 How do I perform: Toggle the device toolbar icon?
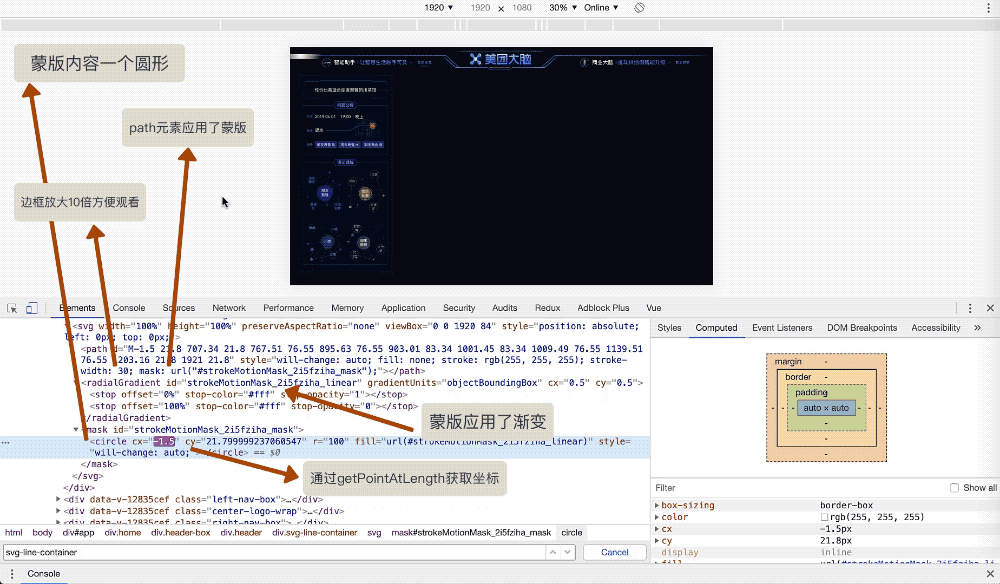click(x=31, y=308)
